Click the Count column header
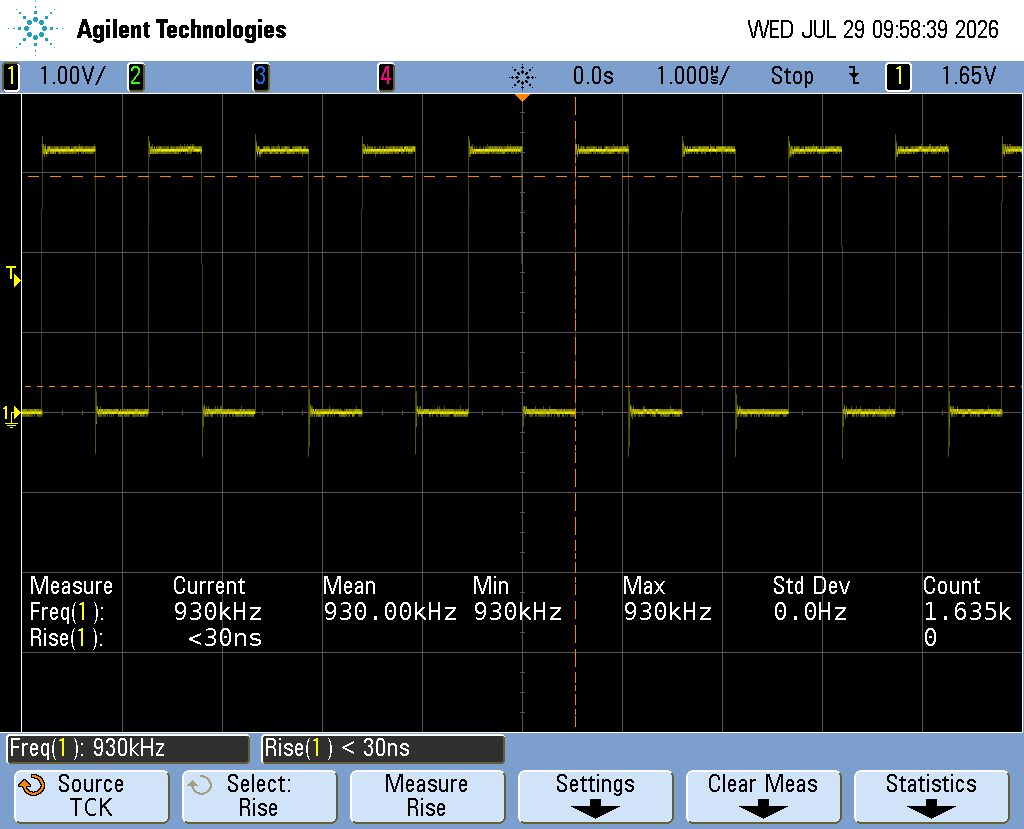 (x=952, y=585)
